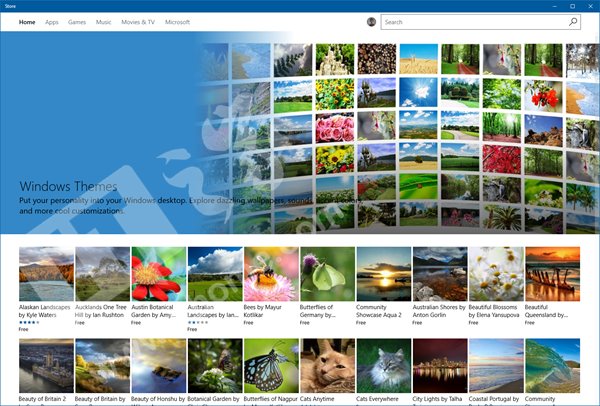This screenshot has width=600, height=406.
Task: Switch to Movies & TV tab
Action: pos(136,21)
